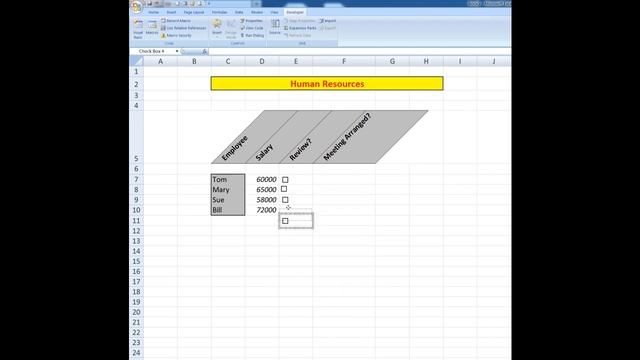Click XML Import
This screenshot has width=640, height=360.
click(x=328, y=20)
